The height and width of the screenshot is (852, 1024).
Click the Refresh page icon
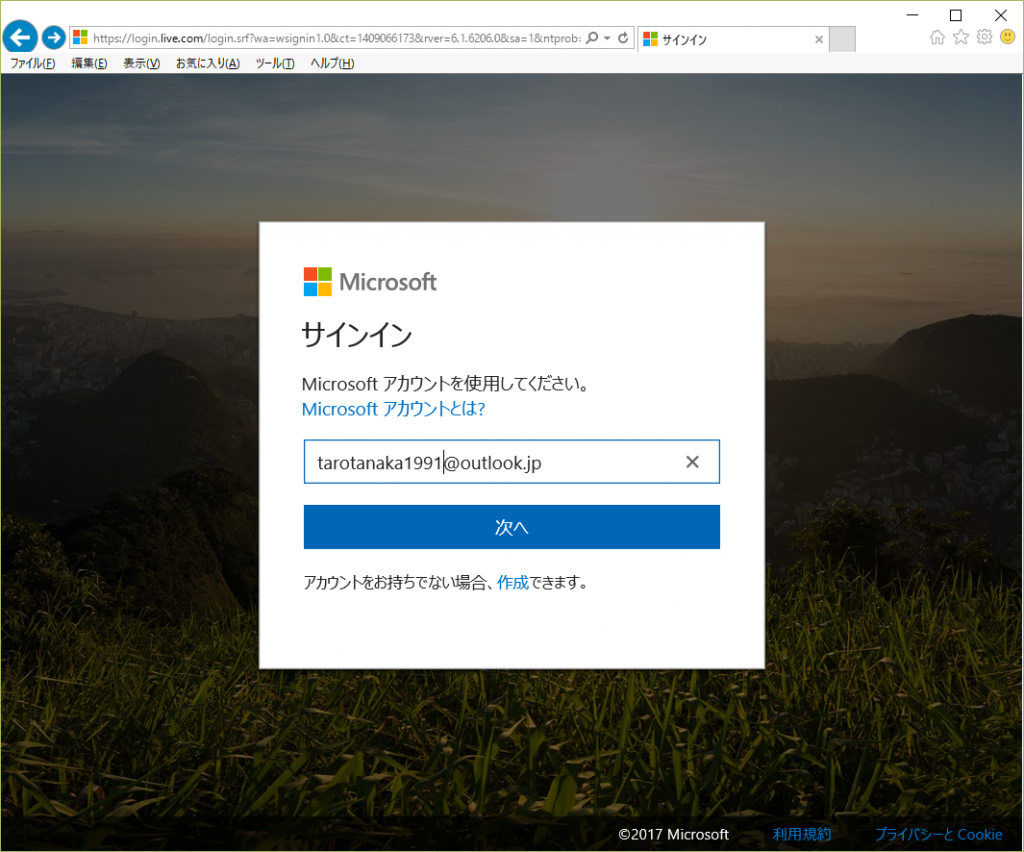pyautogui.click(x=623, y=38)
